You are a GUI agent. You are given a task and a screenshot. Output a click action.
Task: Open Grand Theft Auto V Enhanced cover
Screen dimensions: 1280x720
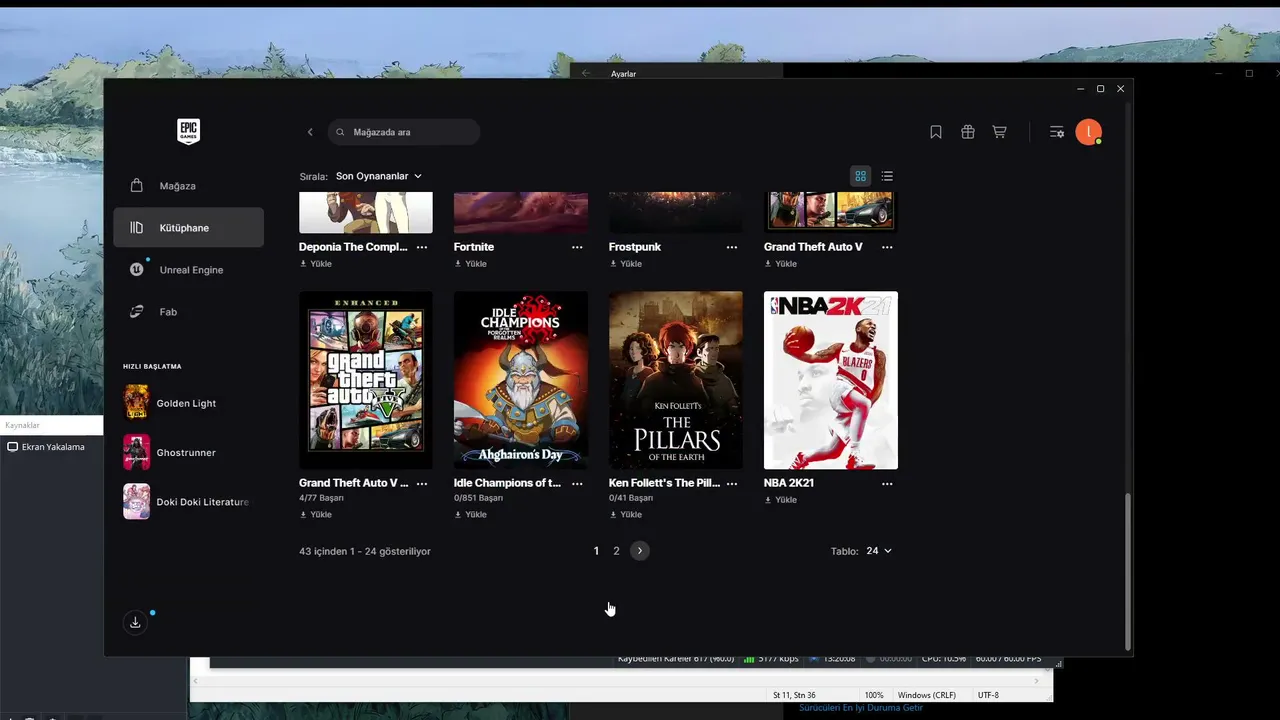coord(366,380)
